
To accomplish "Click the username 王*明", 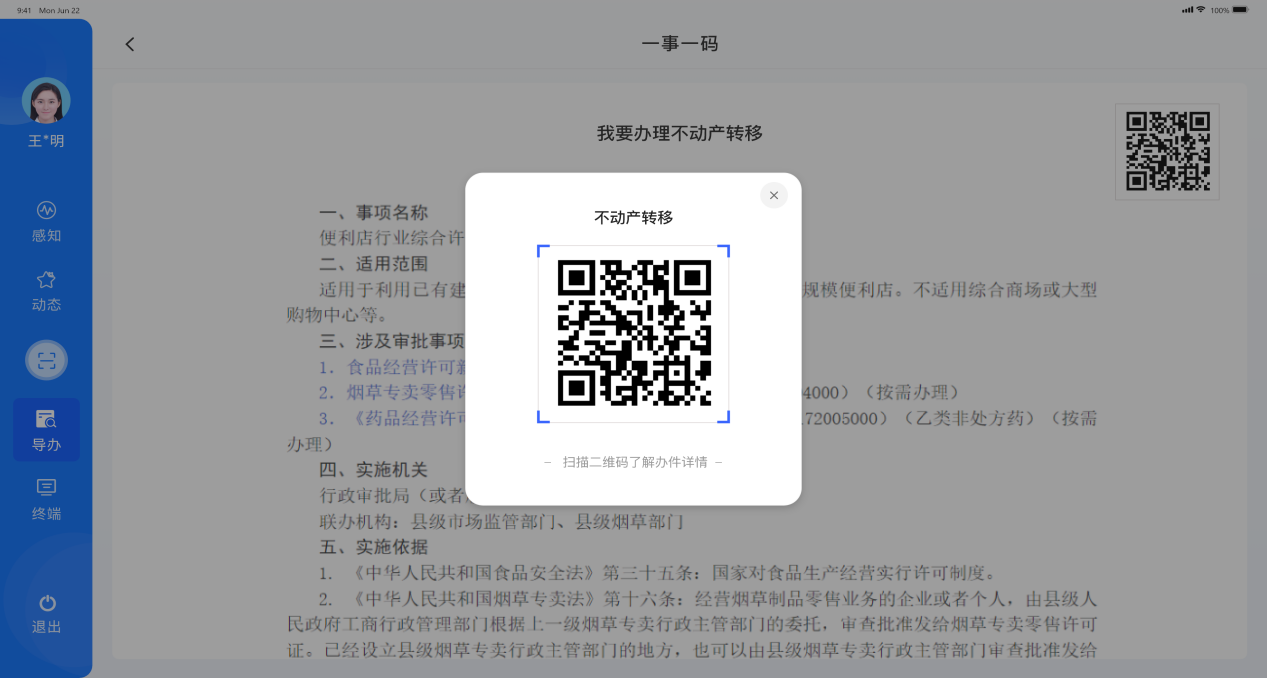I will [46, 141].
